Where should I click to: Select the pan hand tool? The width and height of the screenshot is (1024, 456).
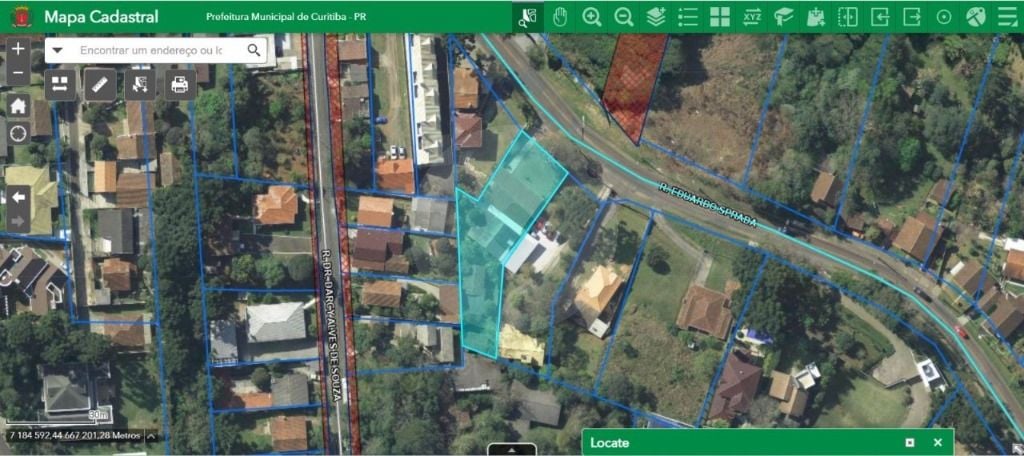point(560,17)
